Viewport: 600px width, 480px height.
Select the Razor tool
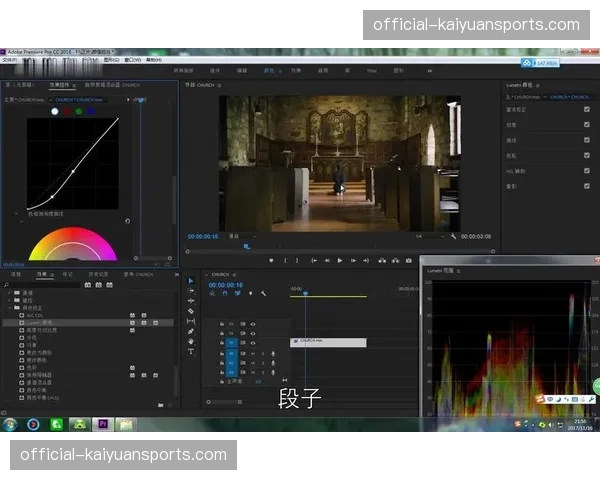[191, 311]
